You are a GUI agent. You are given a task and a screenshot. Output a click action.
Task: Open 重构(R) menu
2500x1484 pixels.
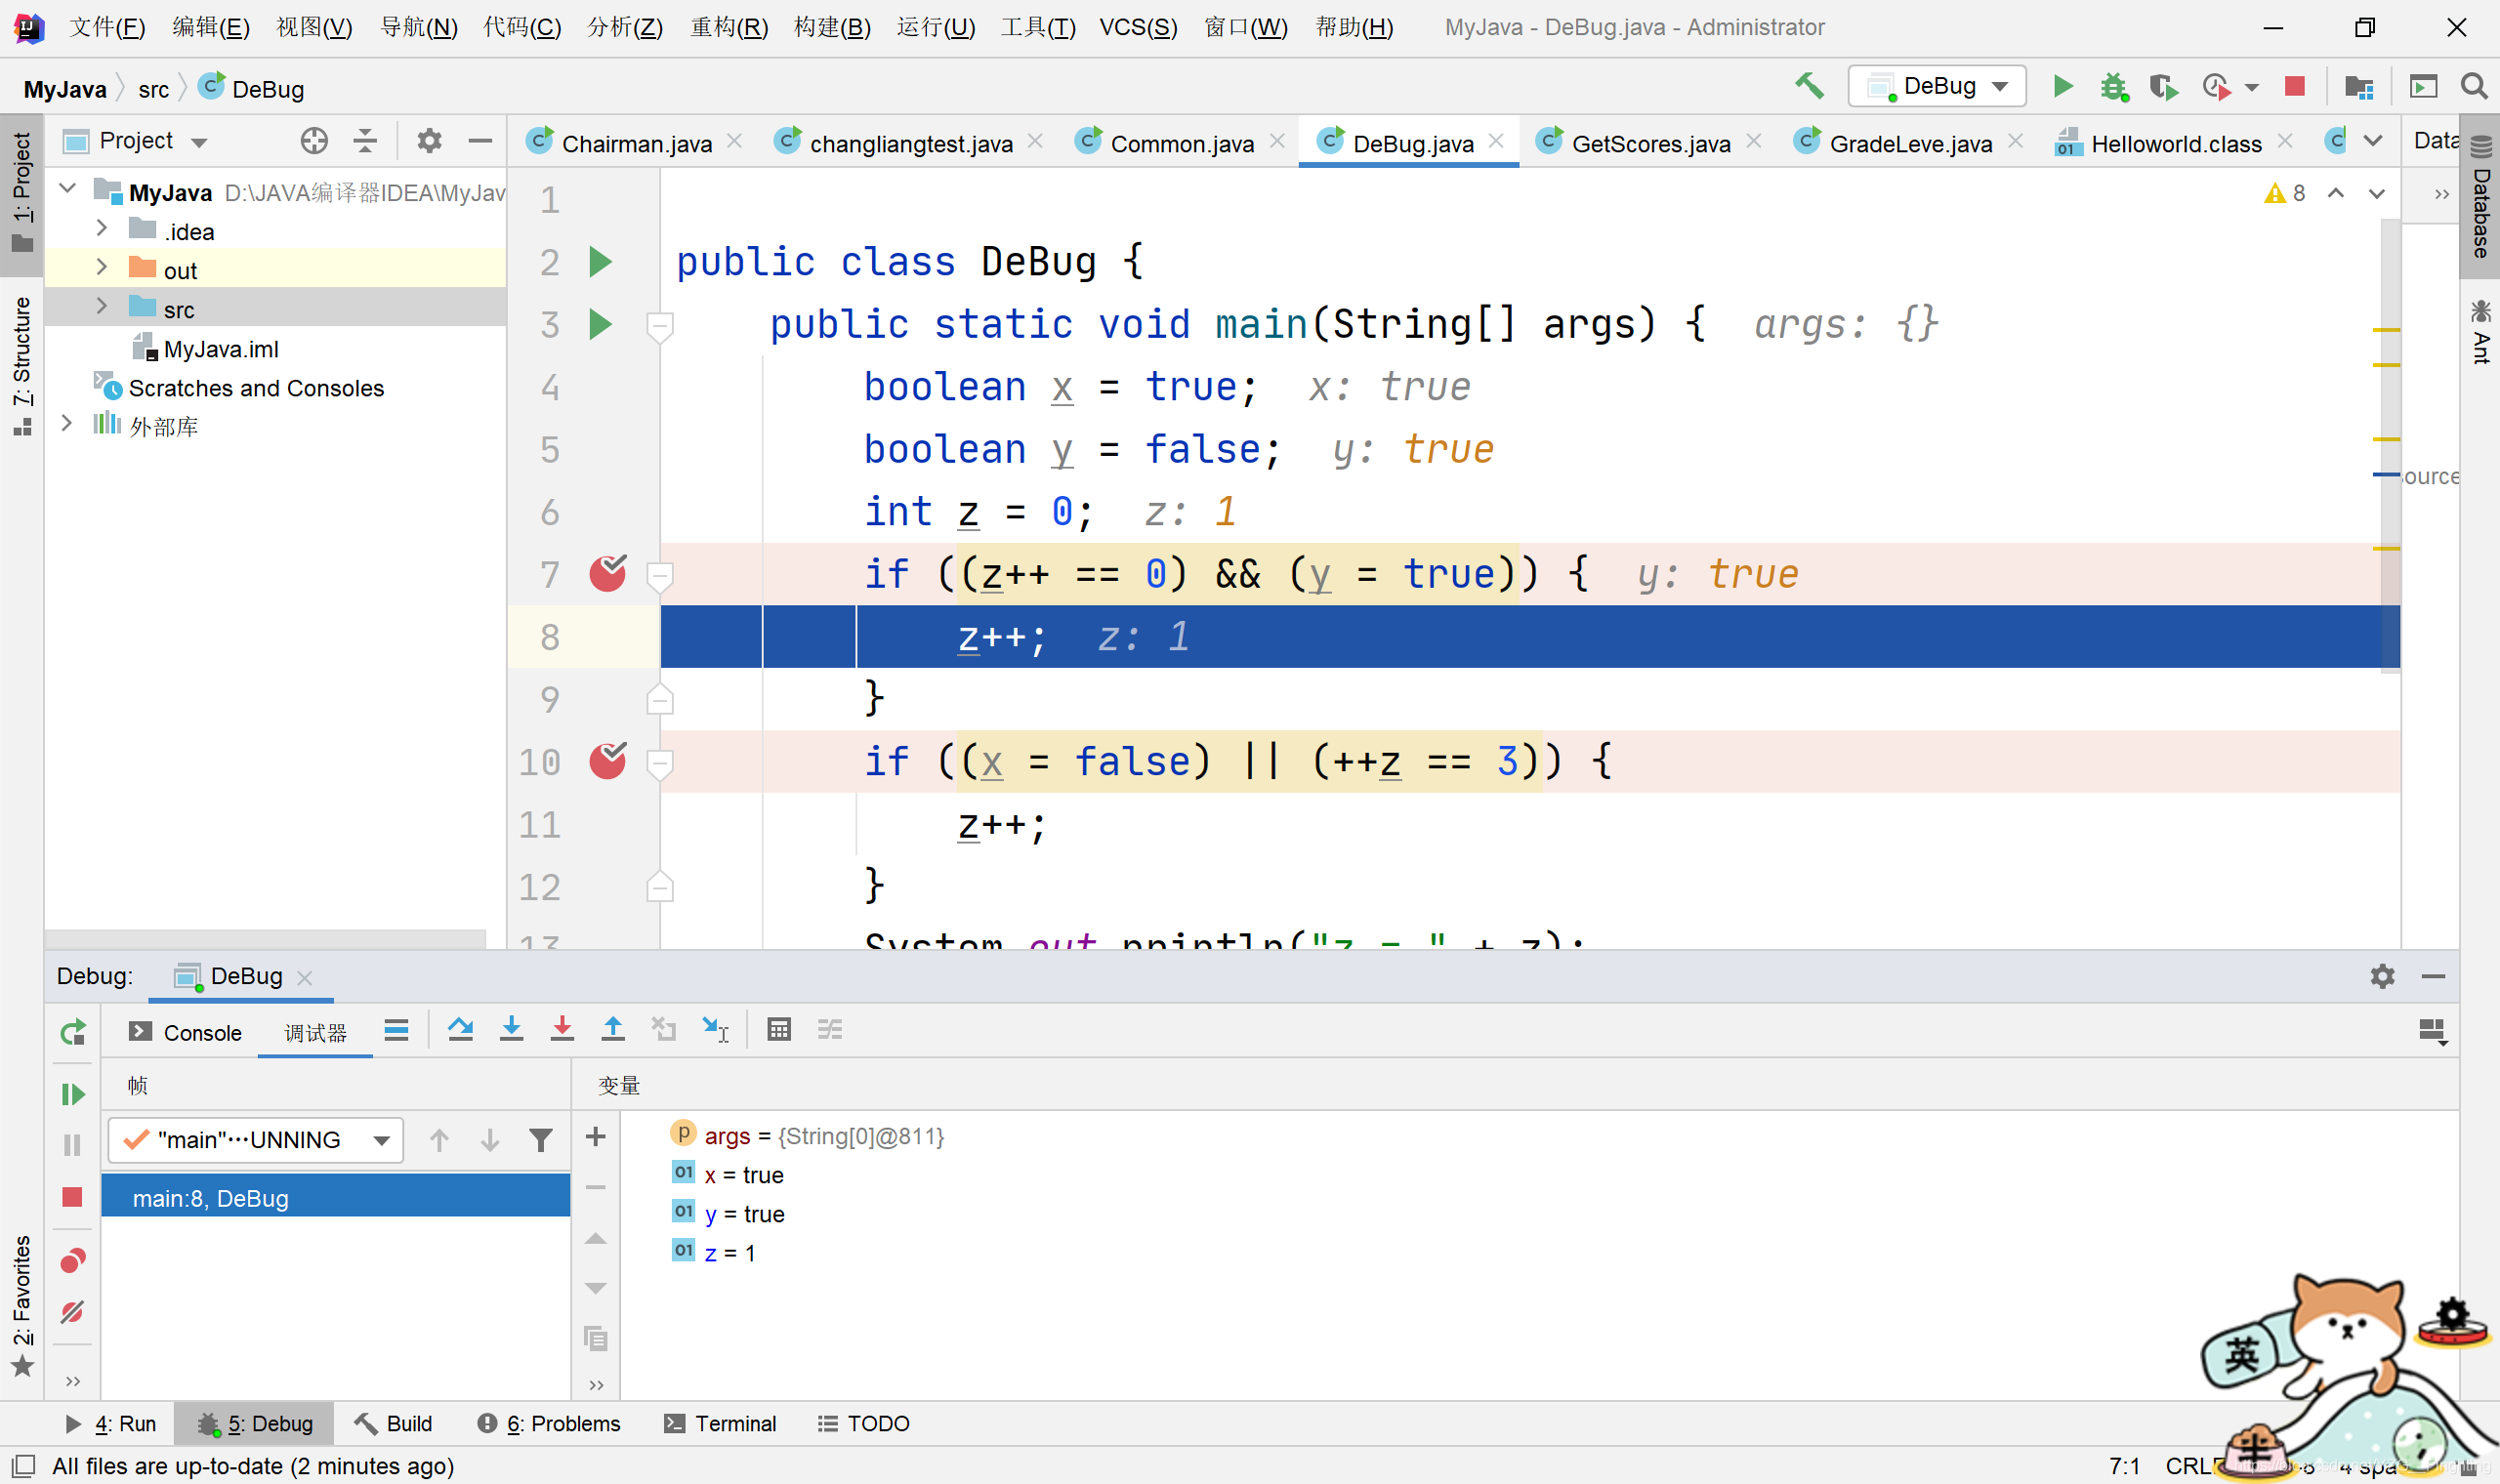click(x=729, y=27)
